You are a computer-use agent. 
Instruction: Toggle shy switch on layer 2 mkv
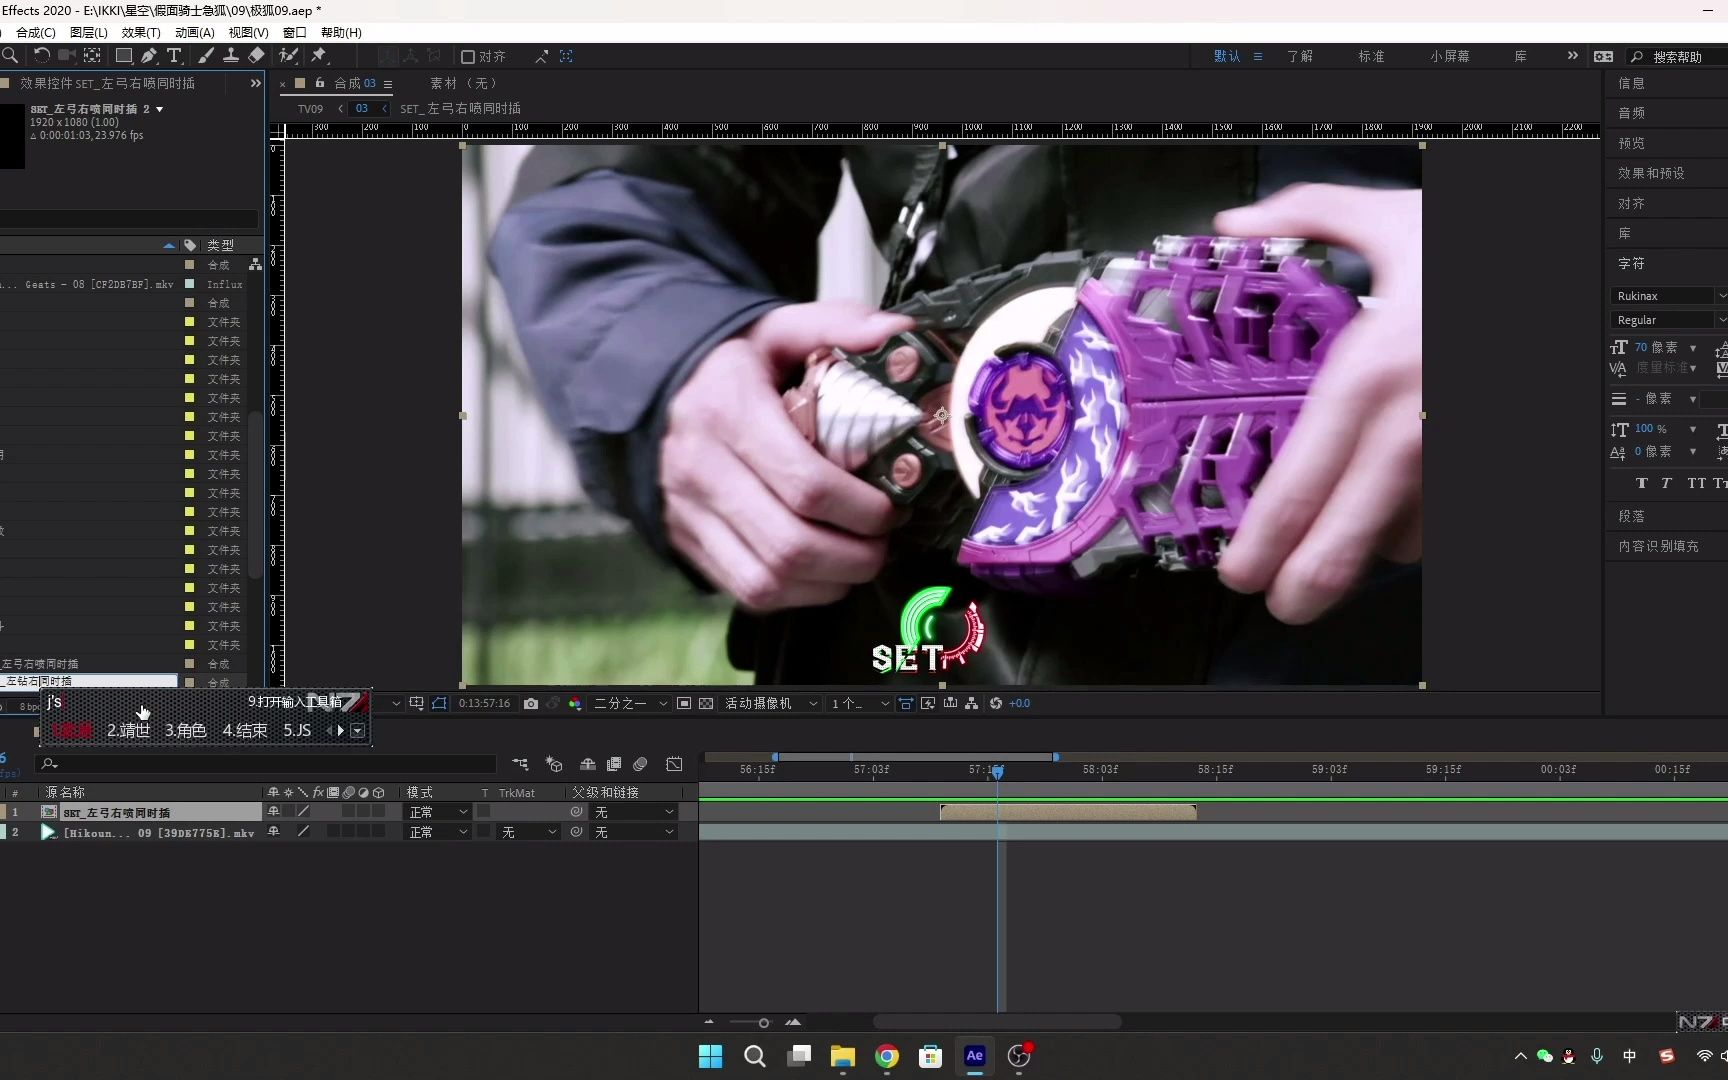point(273,832)
